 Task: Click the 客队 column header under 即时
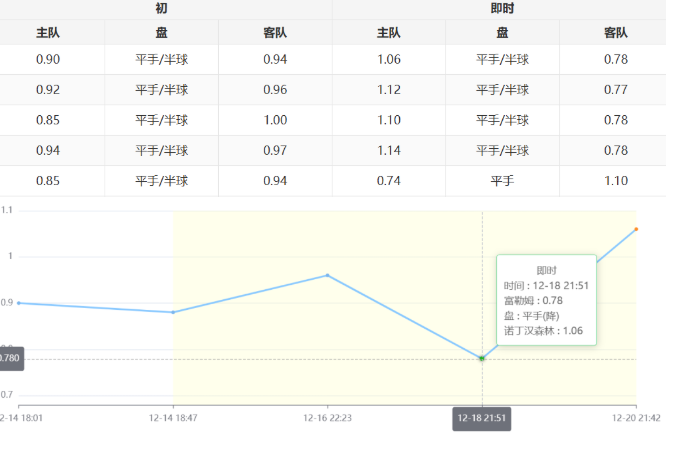[615, 32]
